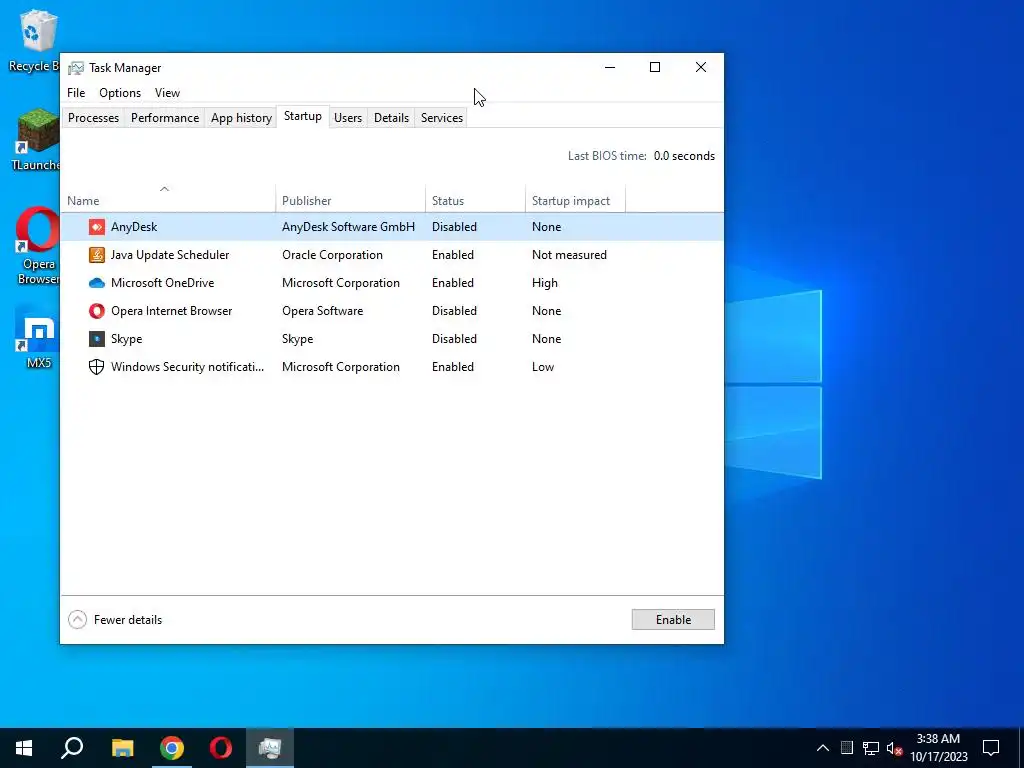Screen dimensions: 1024x768
Task: Select the Opera Browser desktop shortcut
Action: click(x=38, y=246)
